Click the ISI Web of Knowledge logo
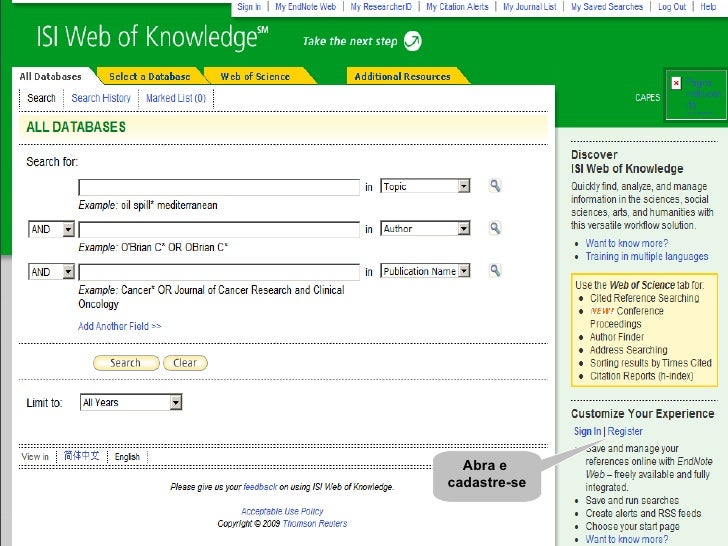728x546 pixels. point(152,37)
